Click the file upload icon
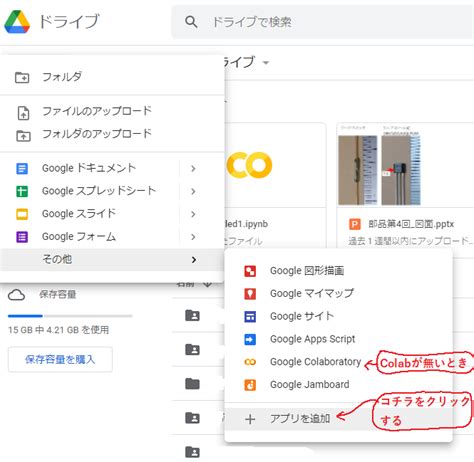 point(23,113)
